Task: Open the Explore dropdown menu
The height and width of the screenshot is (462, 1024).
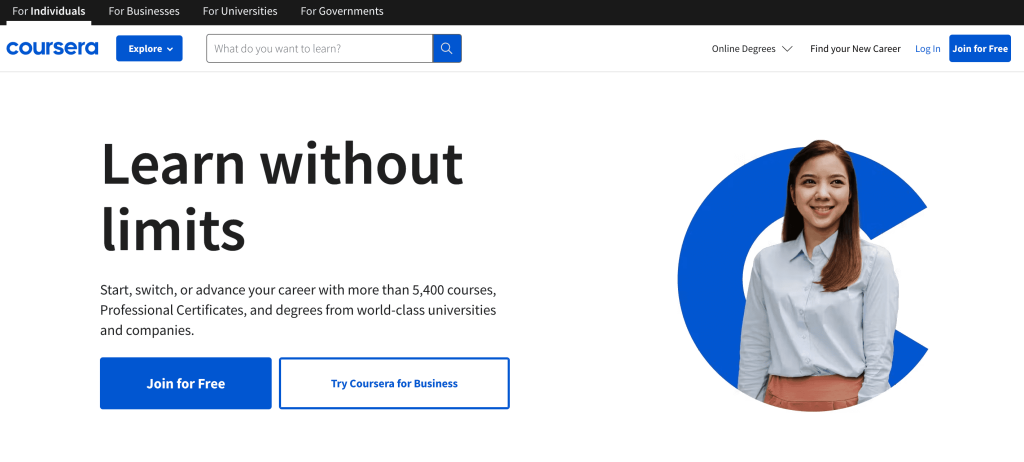Action: 150,48
